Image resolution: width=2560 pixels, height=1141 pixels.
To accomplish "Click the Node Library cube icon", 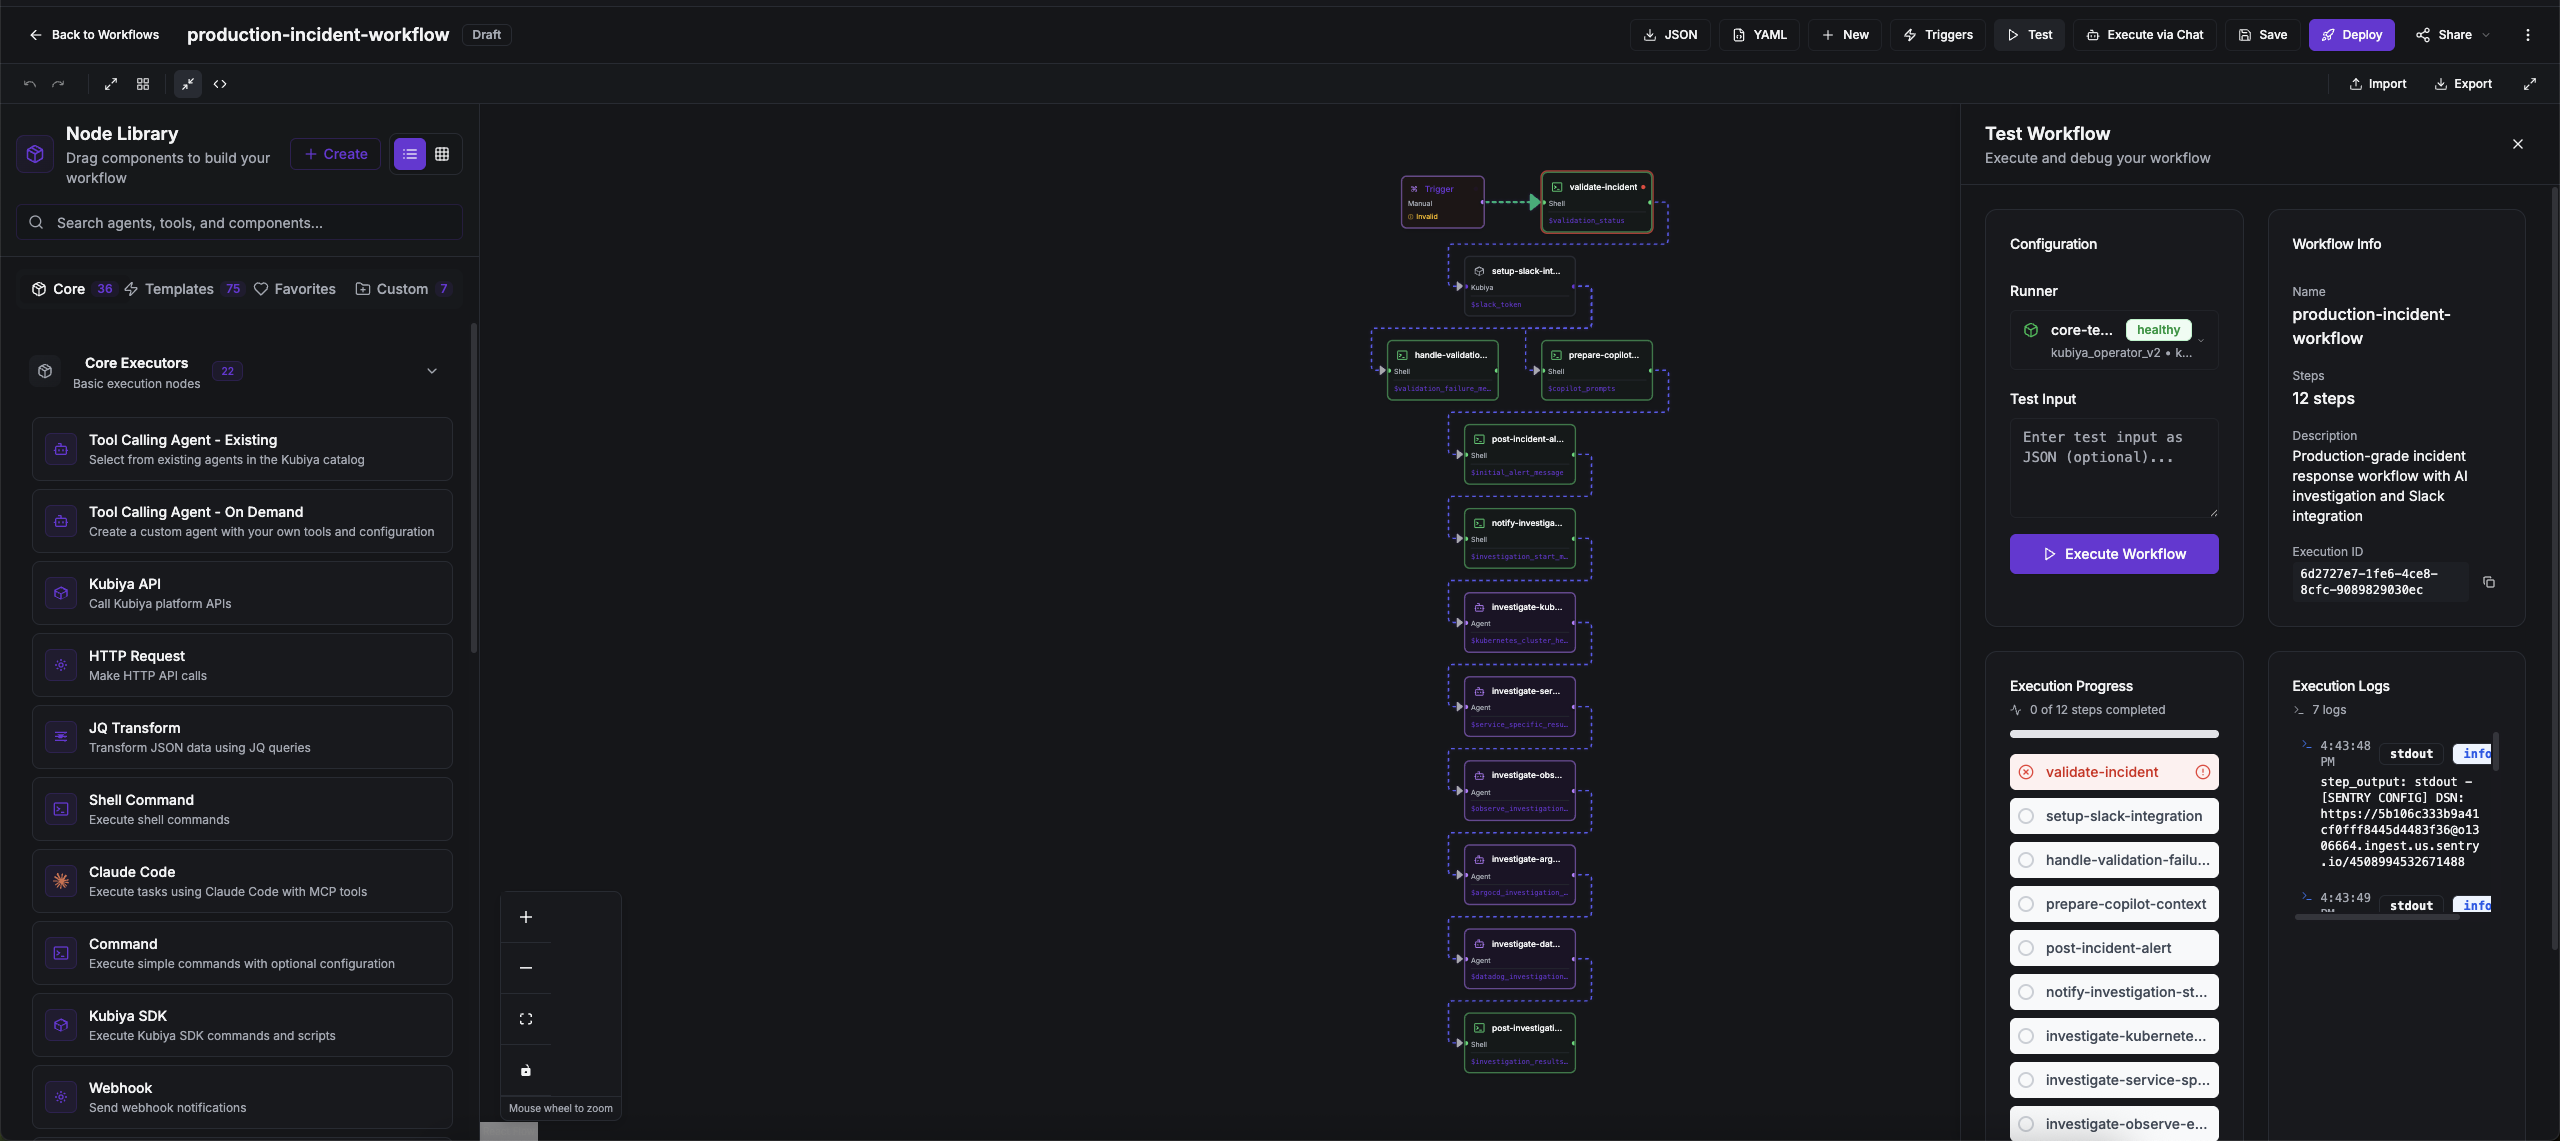I will (x=35, y=154).
